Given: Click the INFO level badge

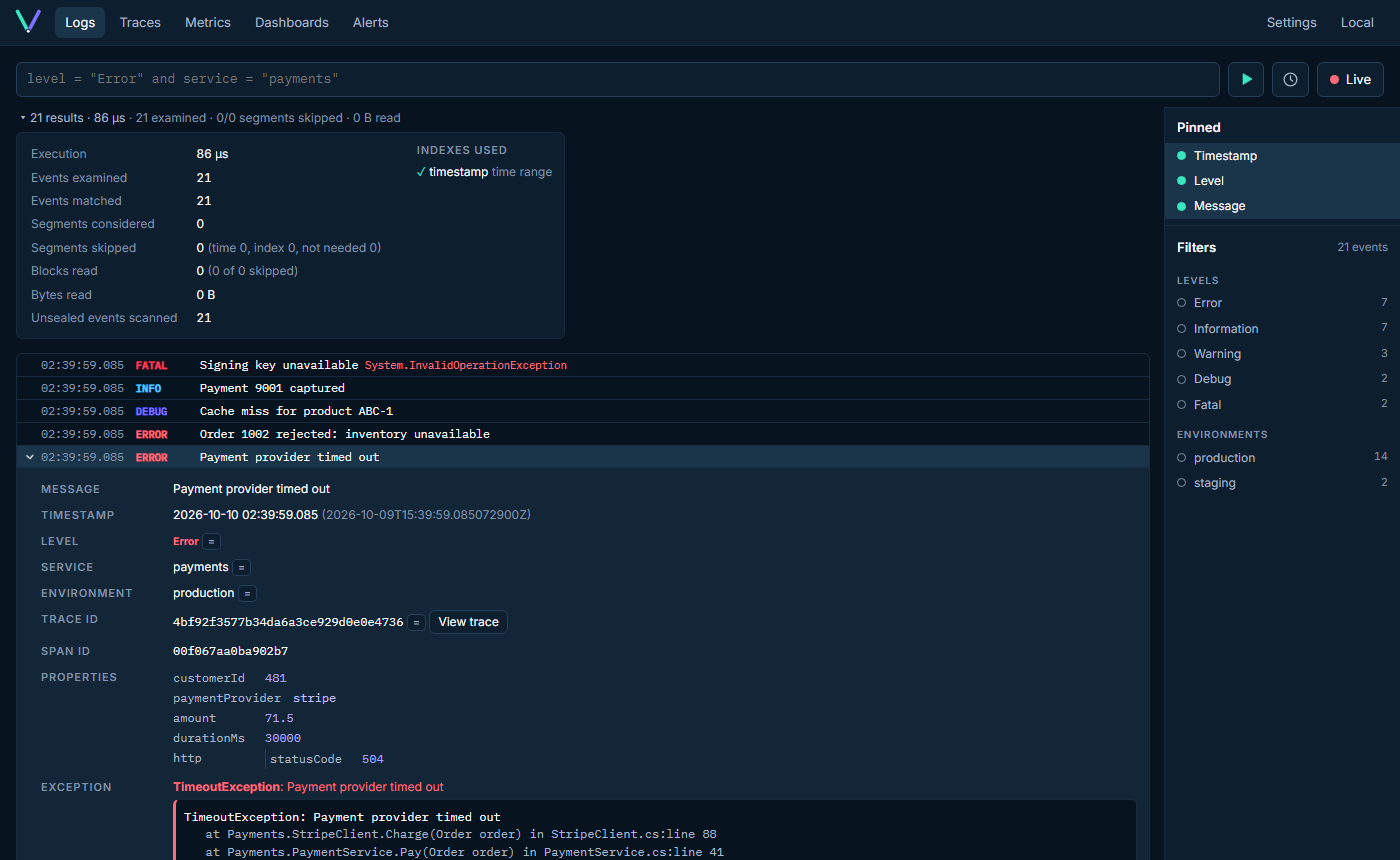Looking at the screenshot, I should pyautogui.click(x=148, y=388).
